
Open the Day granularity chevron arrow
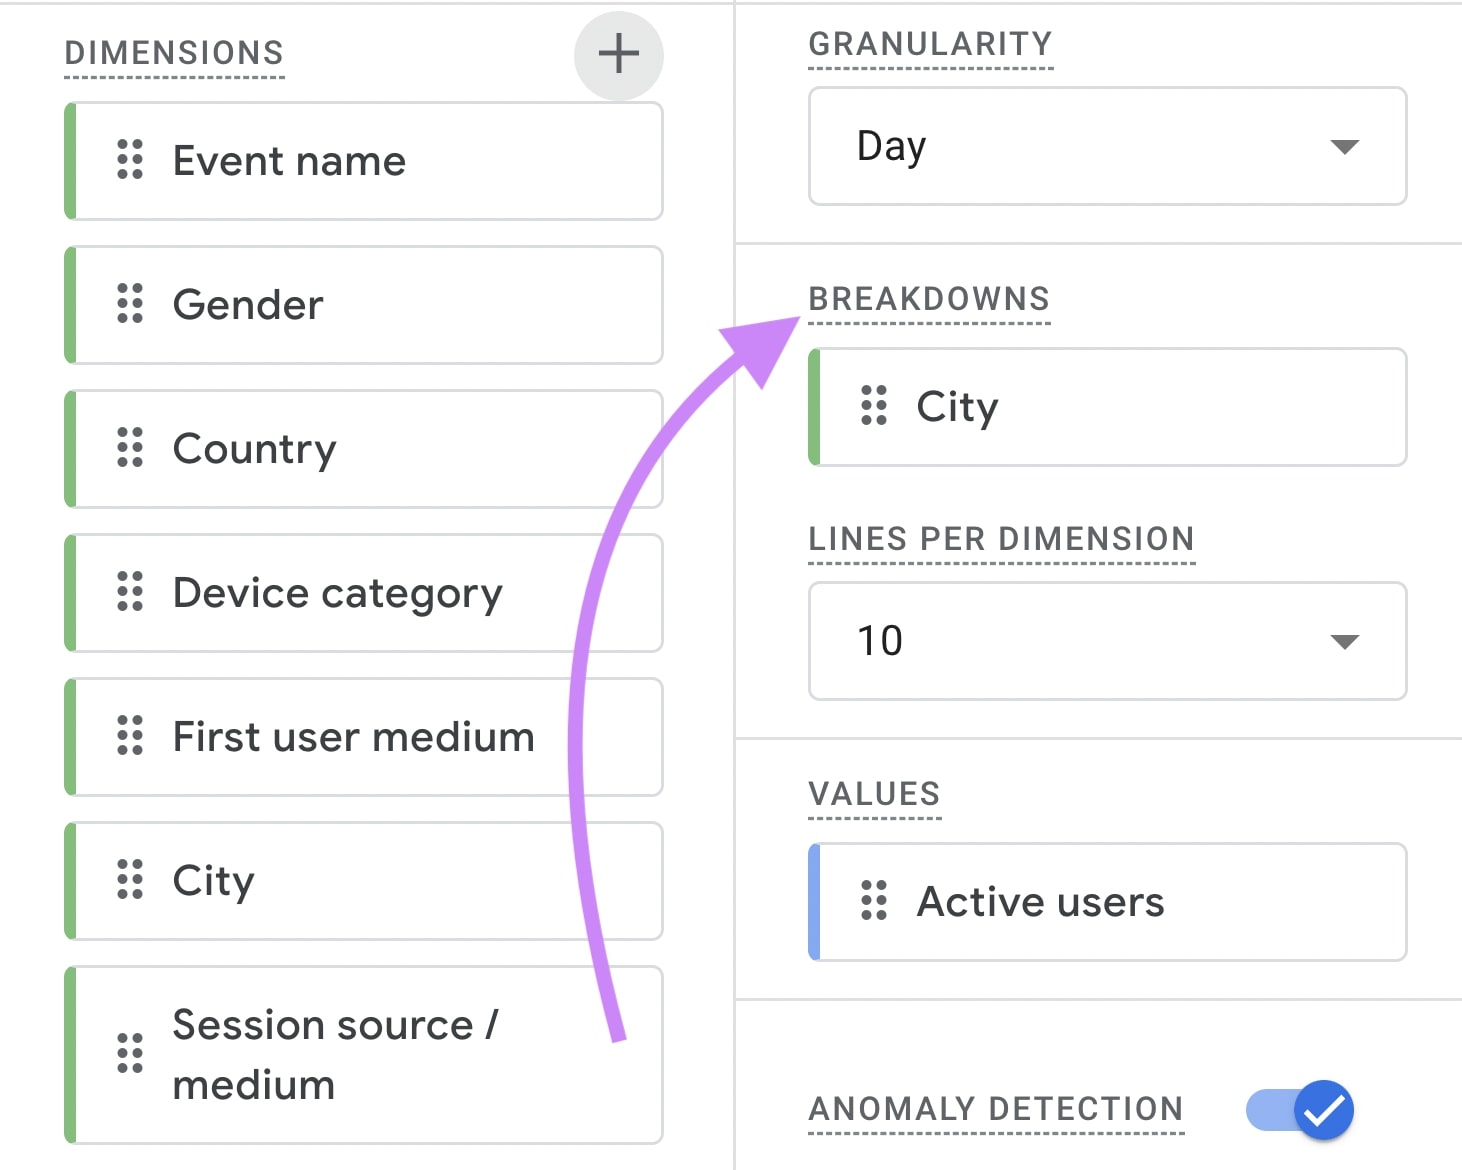click(1345, 146)
